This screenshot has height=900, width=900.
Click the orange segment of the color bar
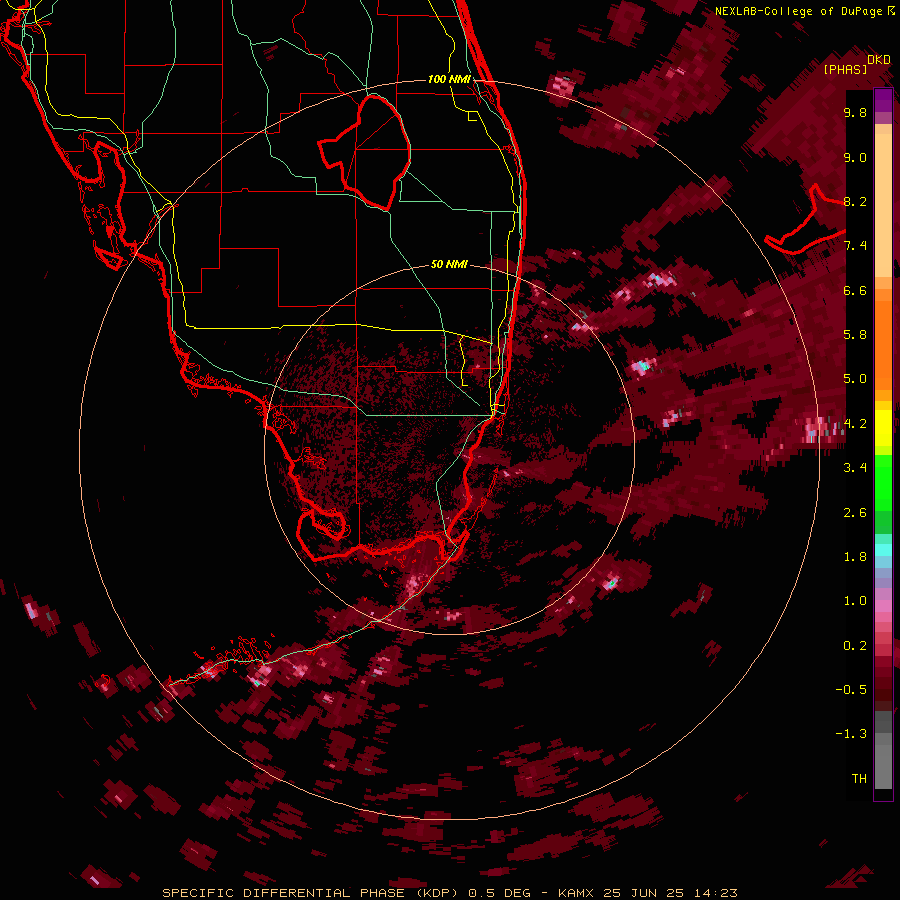(x=883, y=344)
